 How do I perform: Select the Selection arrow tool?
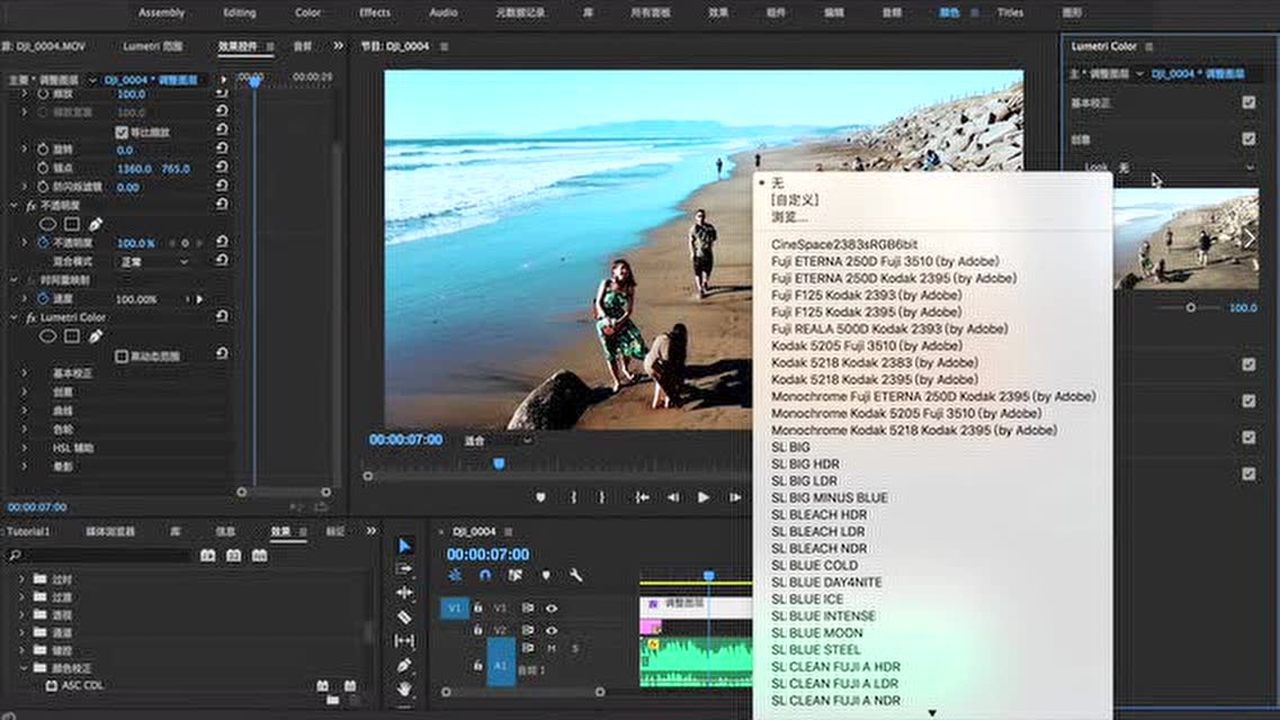click(x=404, y=545)
